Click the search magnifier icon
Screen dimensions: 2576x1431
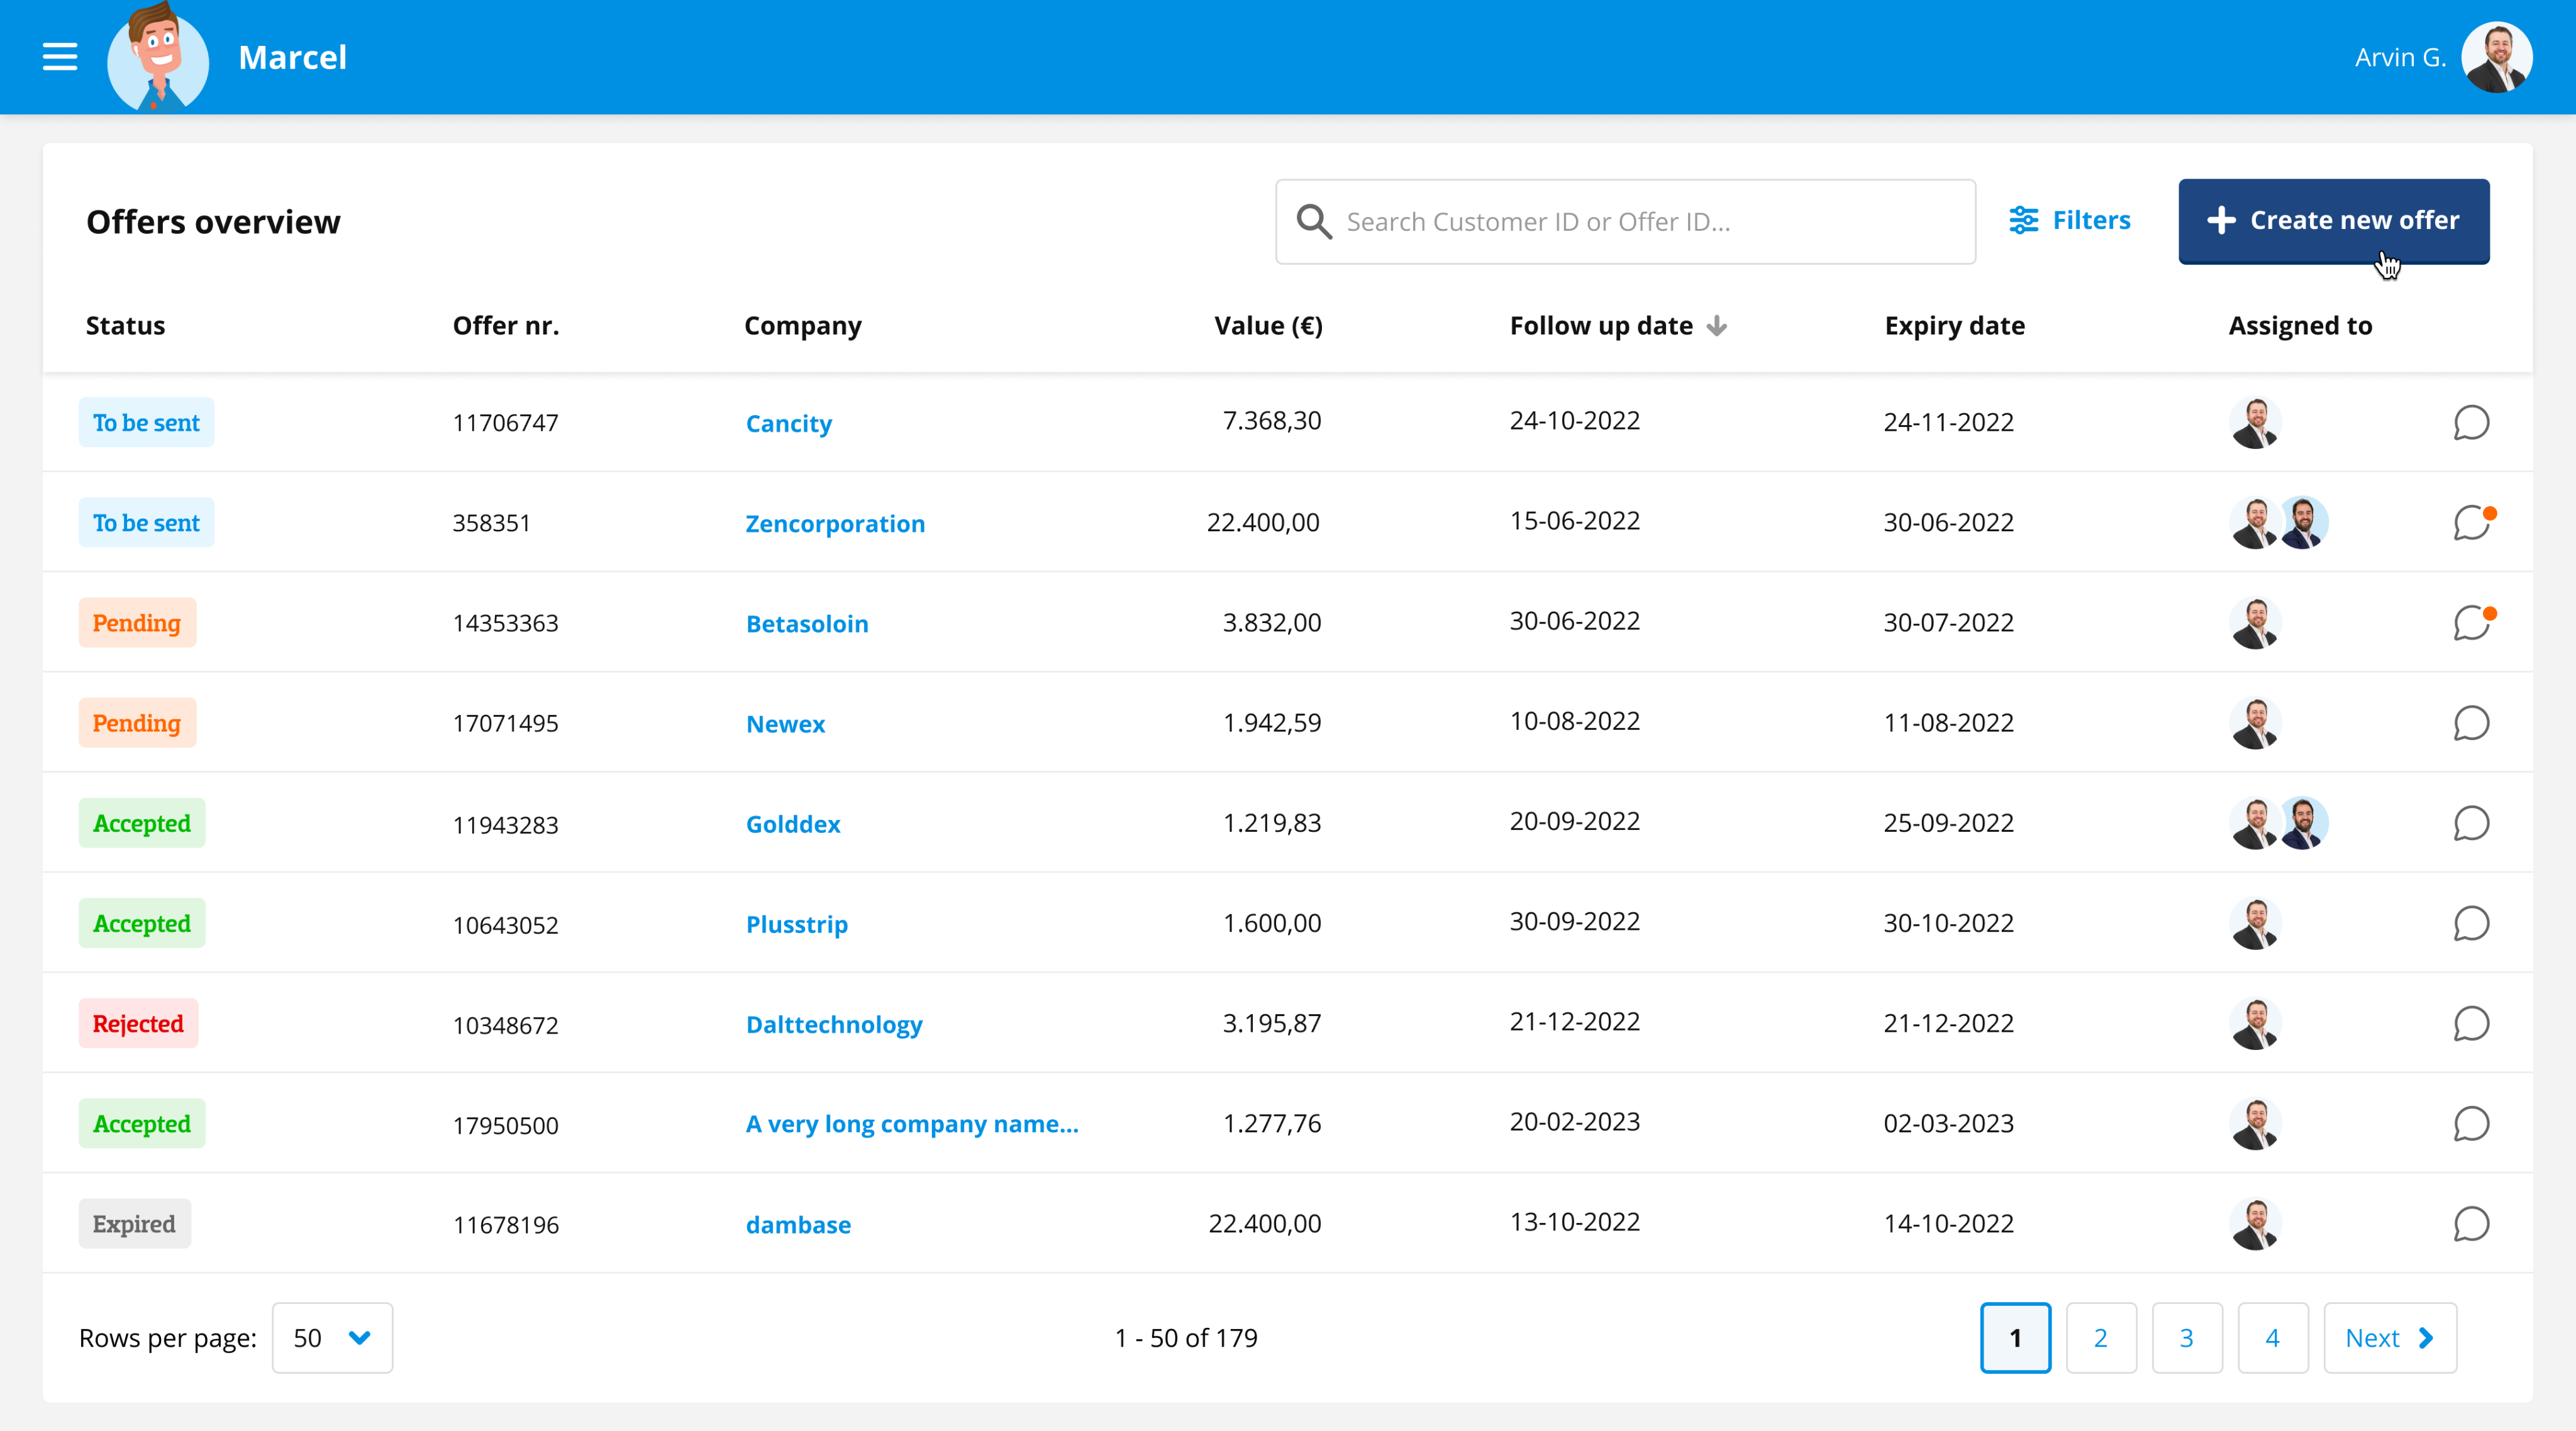point(1314,221)
